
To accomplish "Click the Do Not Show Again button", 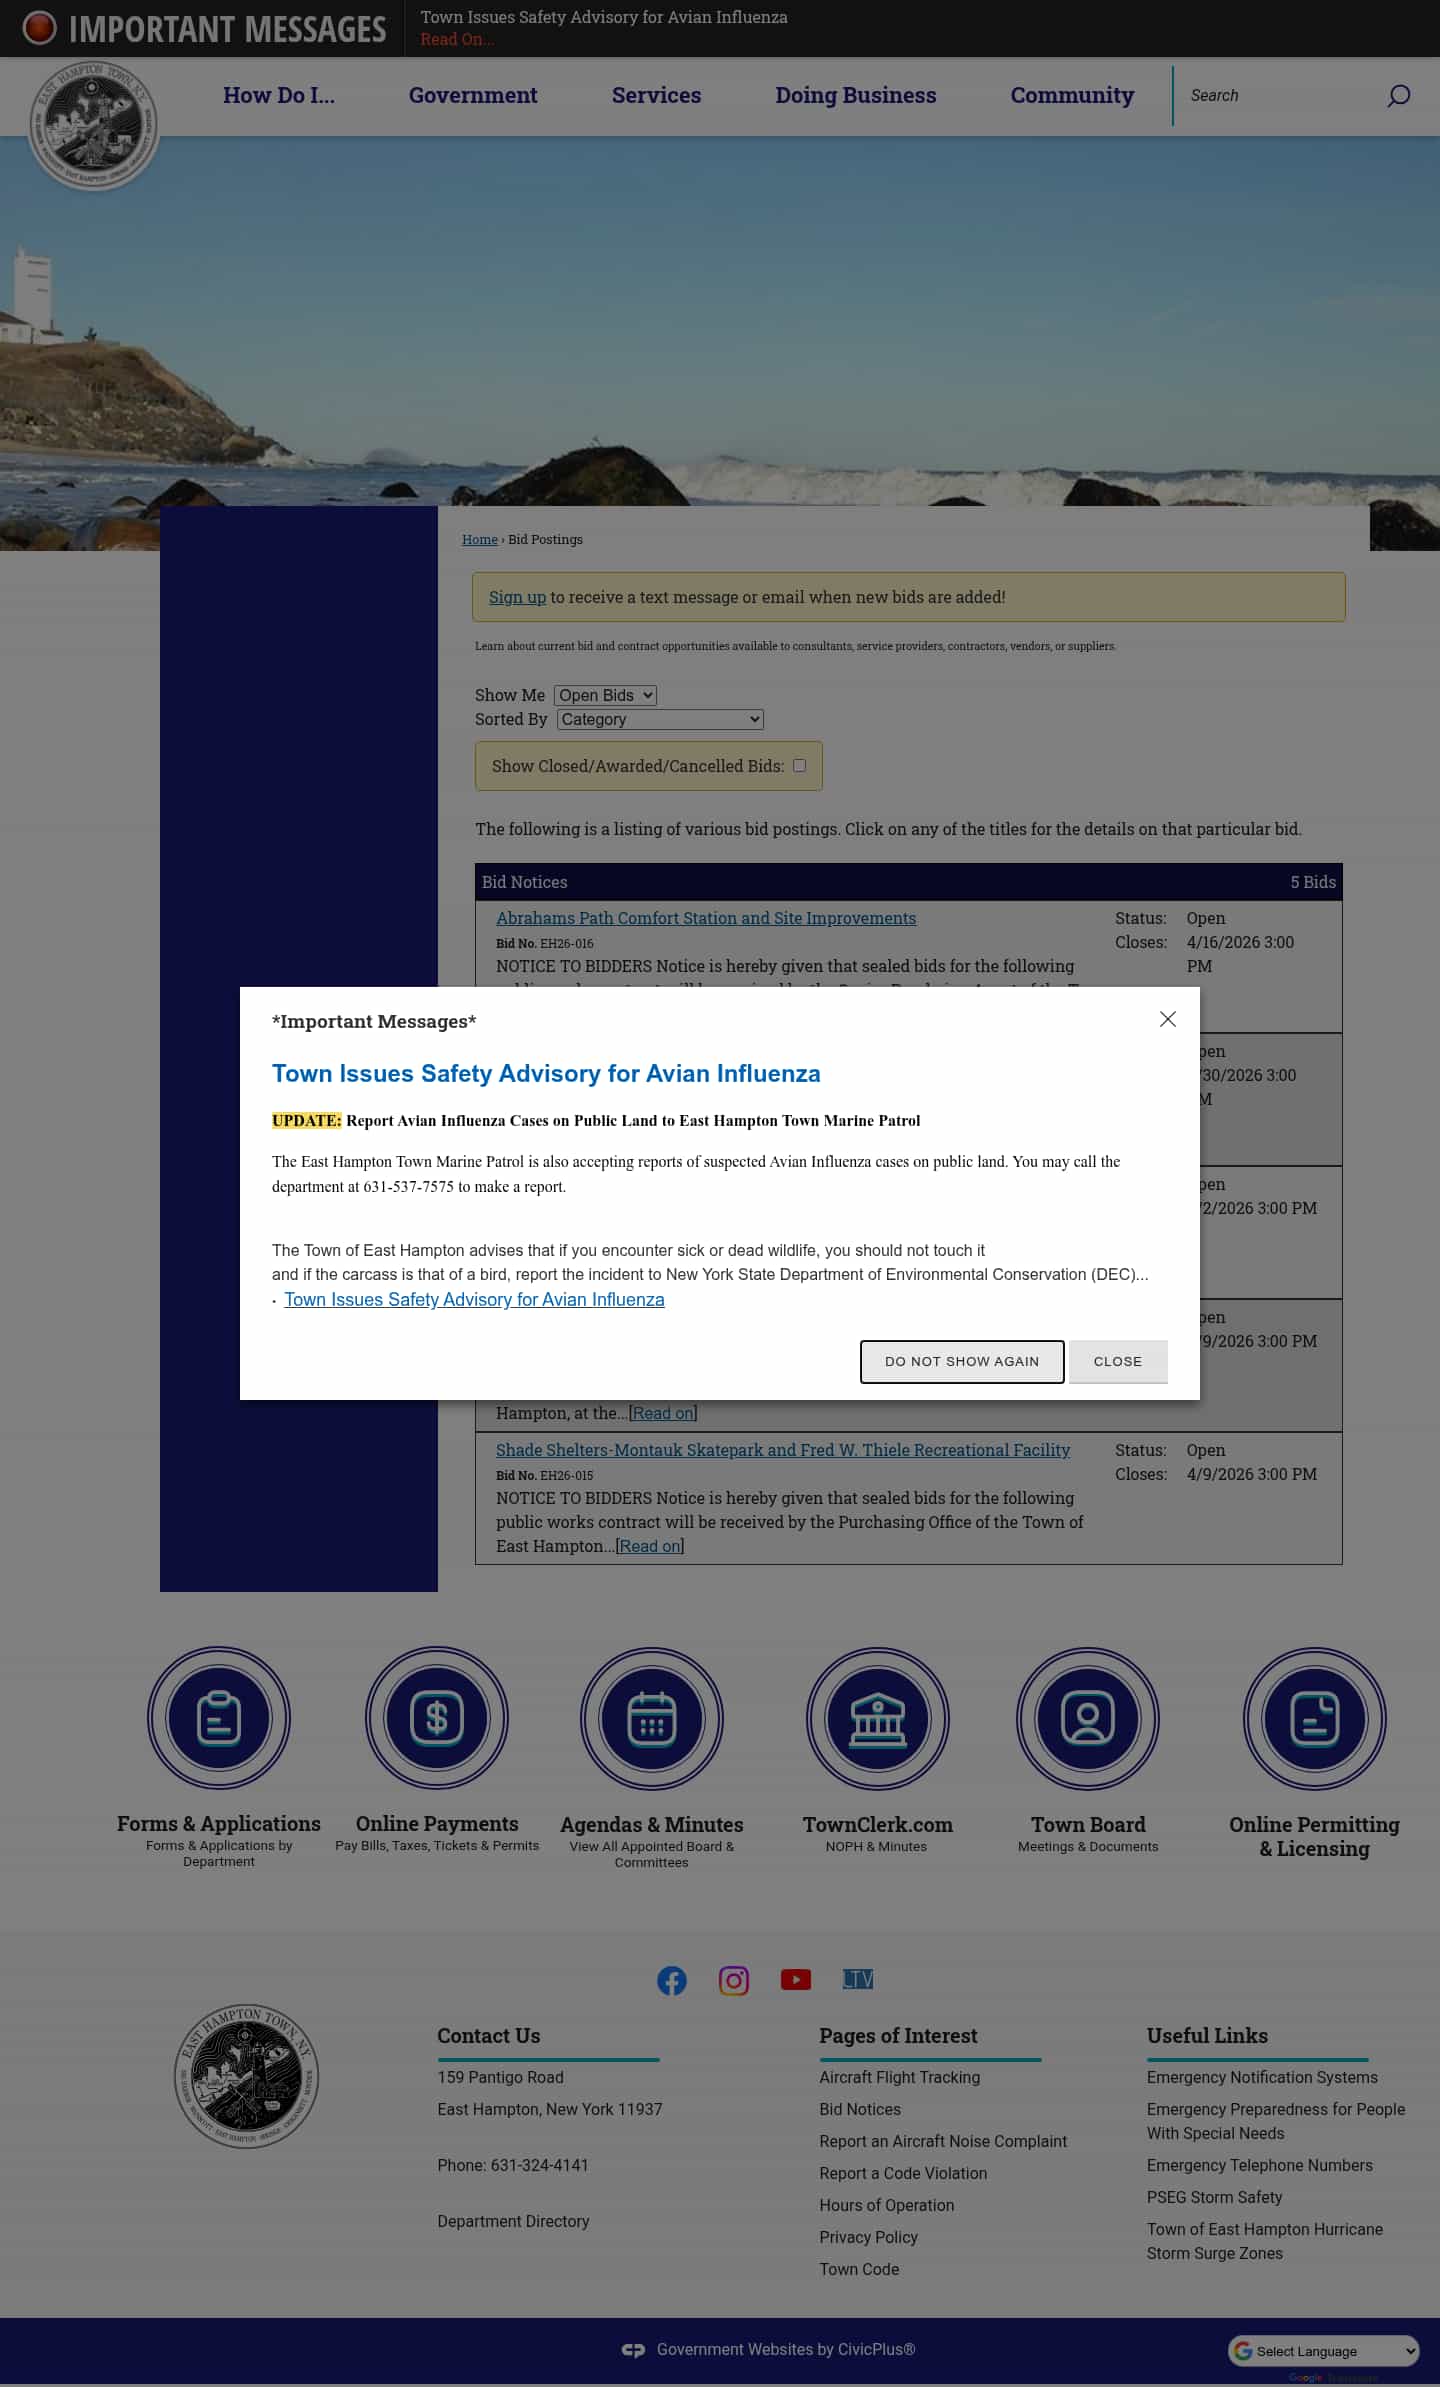I will point(962,1362).
